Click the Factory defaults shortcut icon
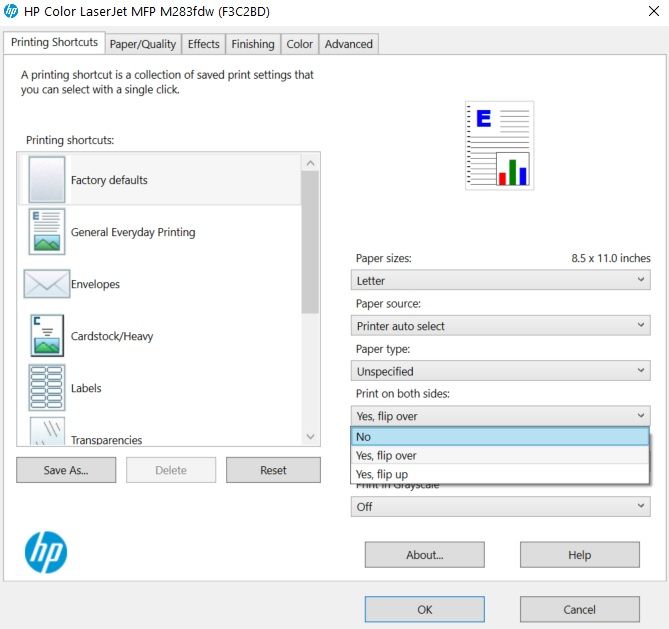The width and height of the screenshot is (669, 629). click(x=47, y=180)
